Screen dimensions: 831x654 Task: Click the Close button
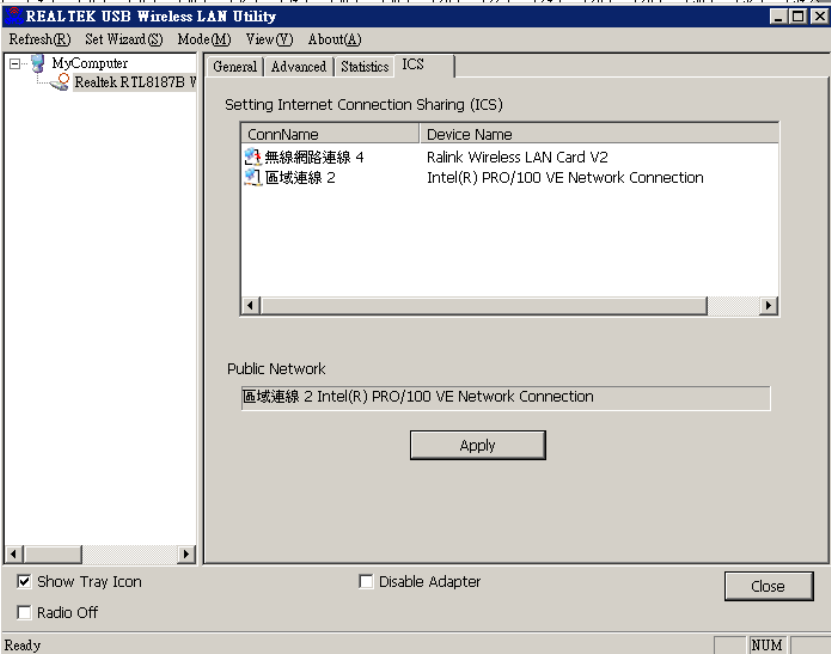tap(768, 586)
